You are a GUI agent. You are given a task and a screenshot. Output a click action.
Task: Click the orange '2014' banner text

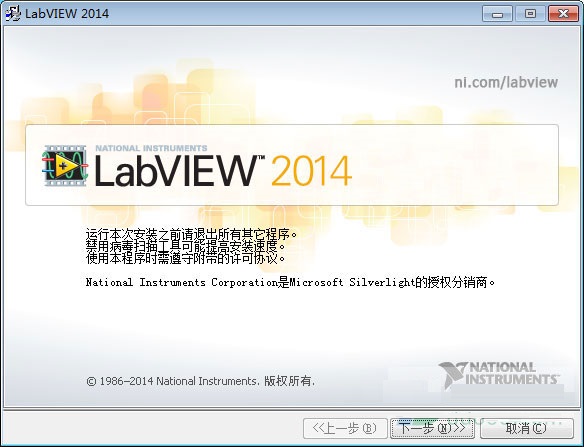tap(311, 171)
